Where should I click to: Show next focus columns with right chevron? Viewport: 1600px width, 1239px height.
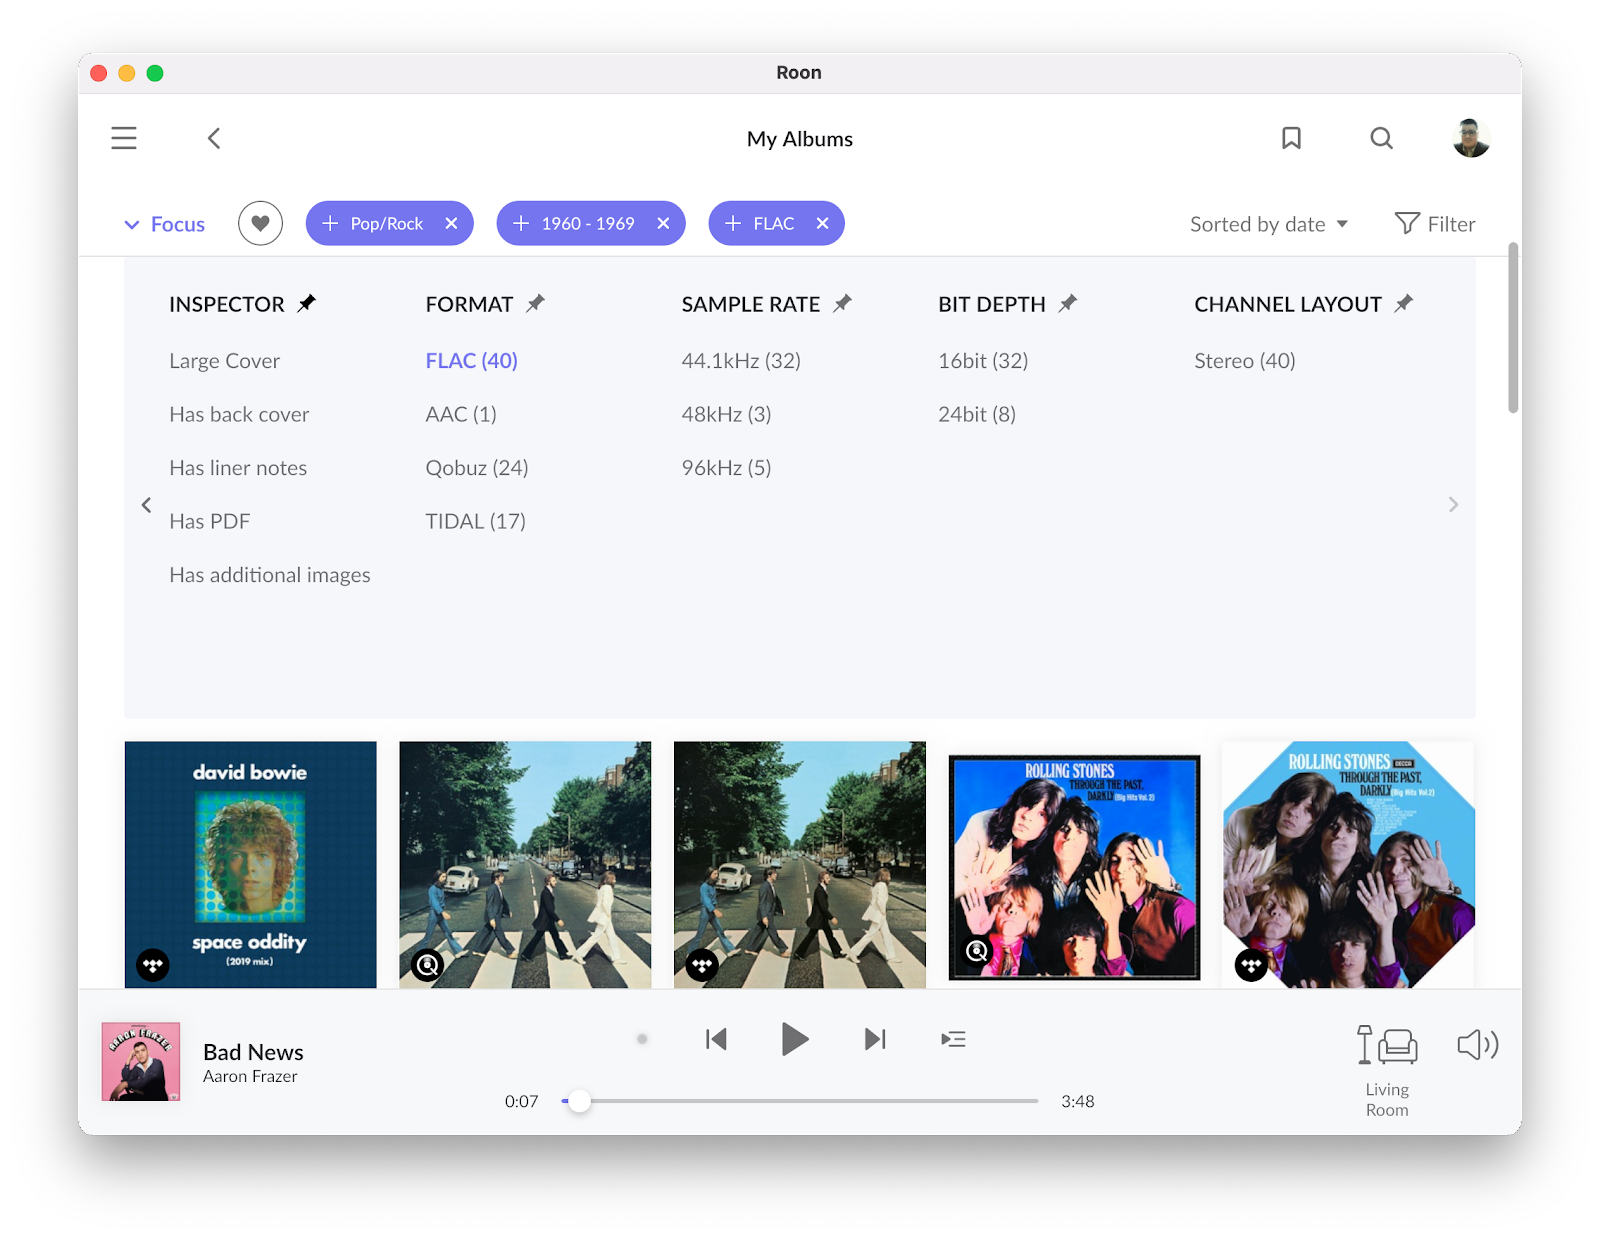[x=1453, y=505]
